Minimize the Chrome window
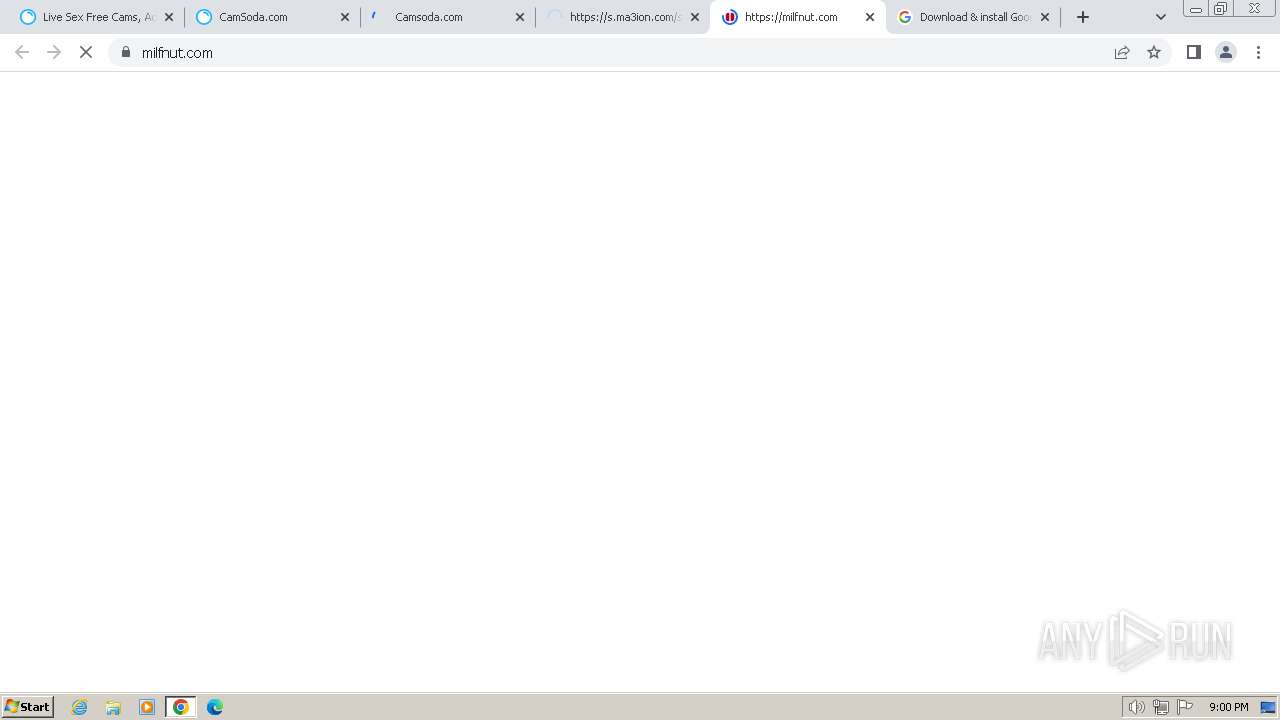Image resolution: width=1280 pixels, height=720 pixels. coord(1196,9)
